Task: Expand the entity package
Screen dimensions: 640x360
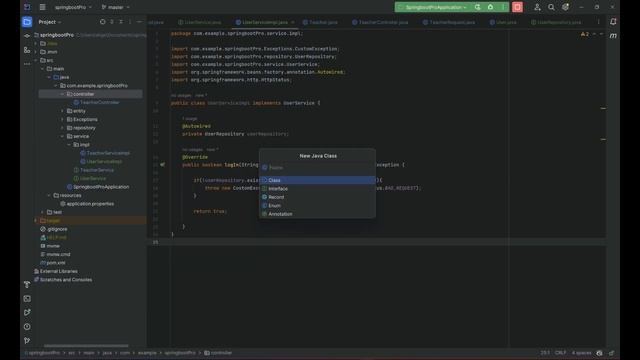Action: click(x=62, y=111)
